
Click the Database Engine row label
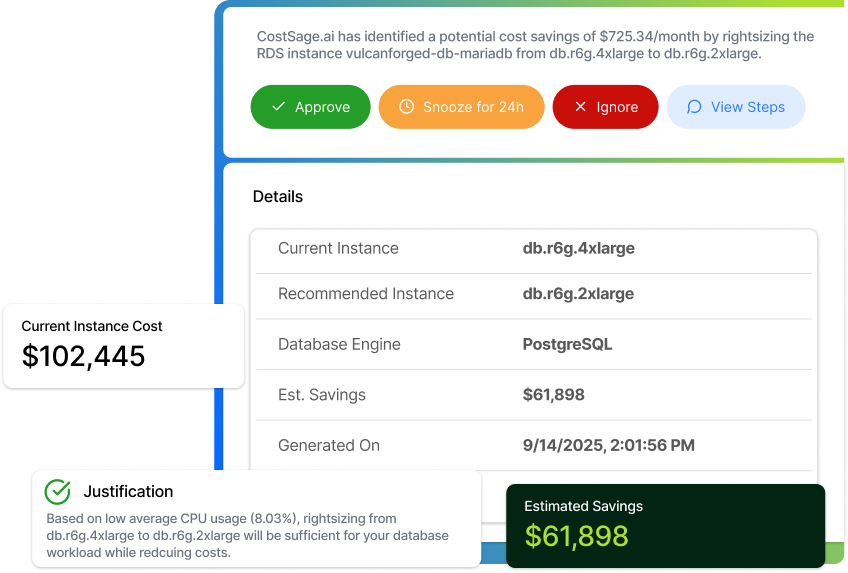[x=339, y=344]
